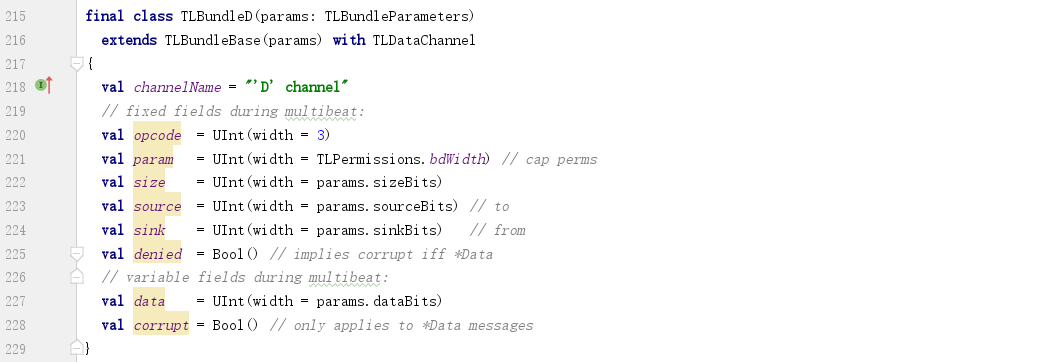
Task: Click the "'D' channel" string literal
Action: point(297,87)
